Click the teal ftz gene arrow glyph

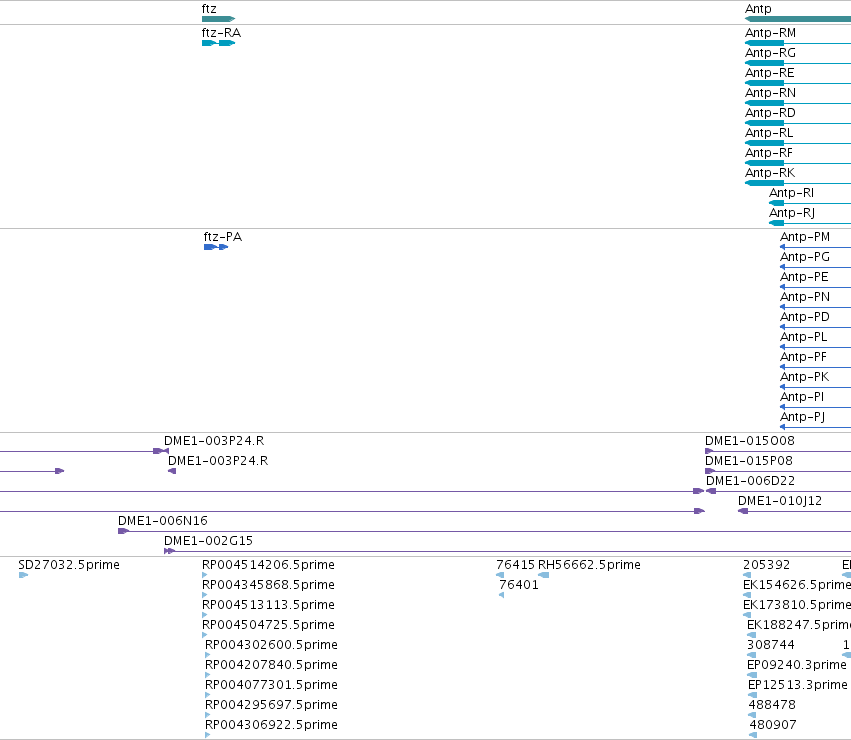(218, 19)
